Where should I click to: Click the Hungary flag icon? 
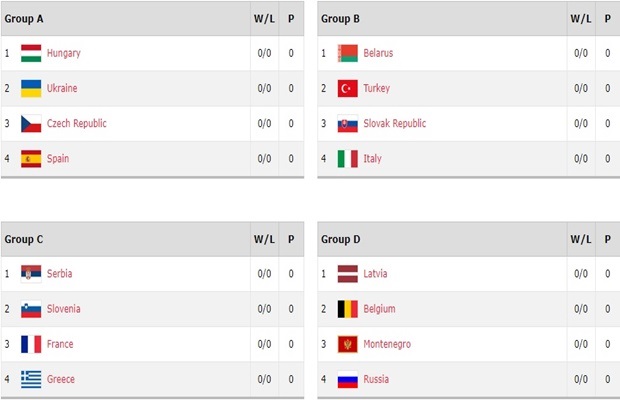tap(31, 53)
